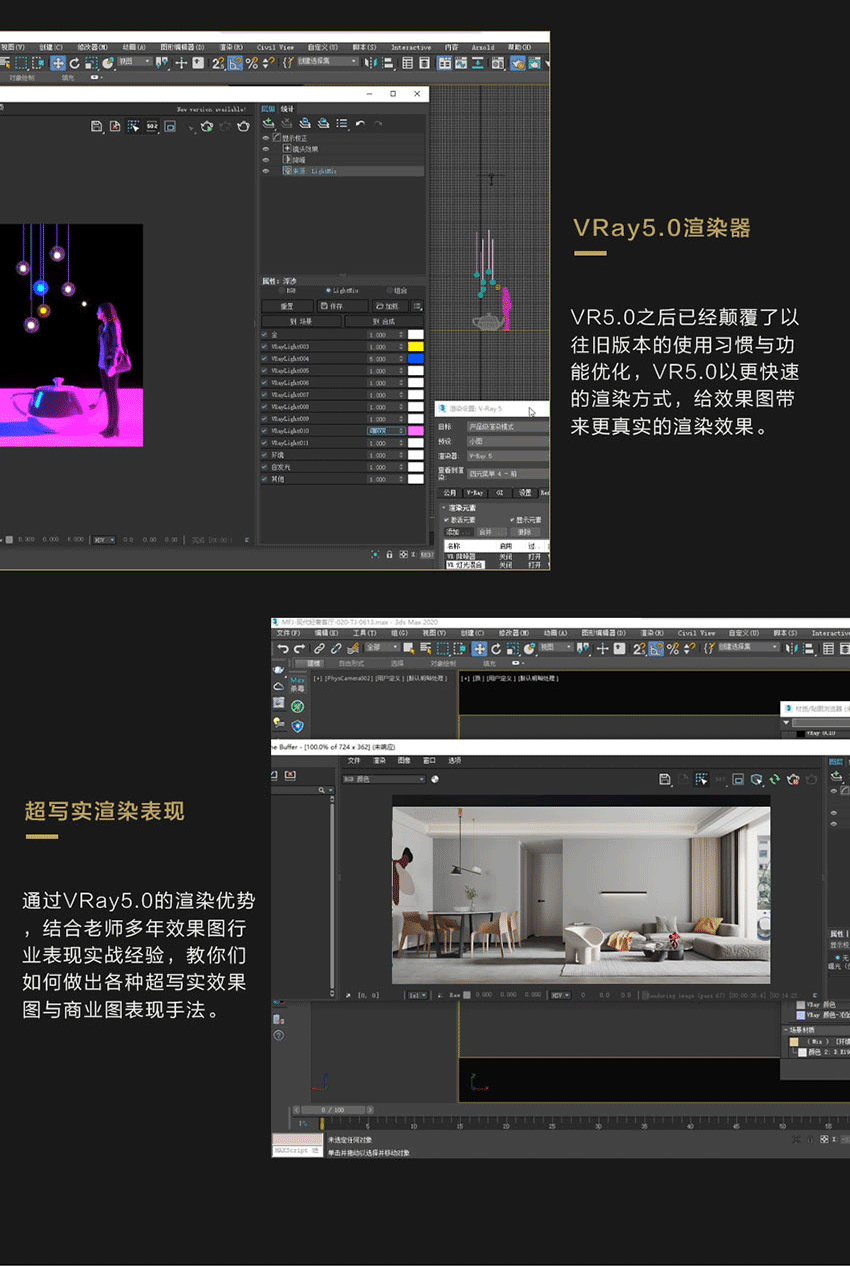850x1266 pixels.
Task: Select the LightMix radio button in properties
Action: click(x=328, y=290)
